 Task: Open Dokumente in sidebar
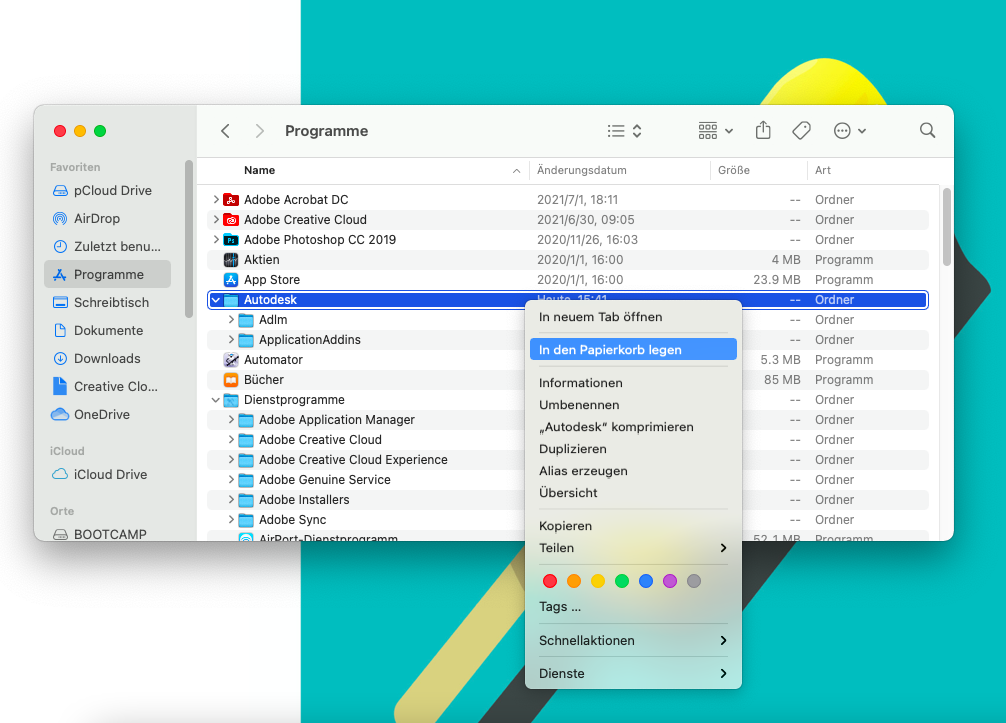click(108, 330)
